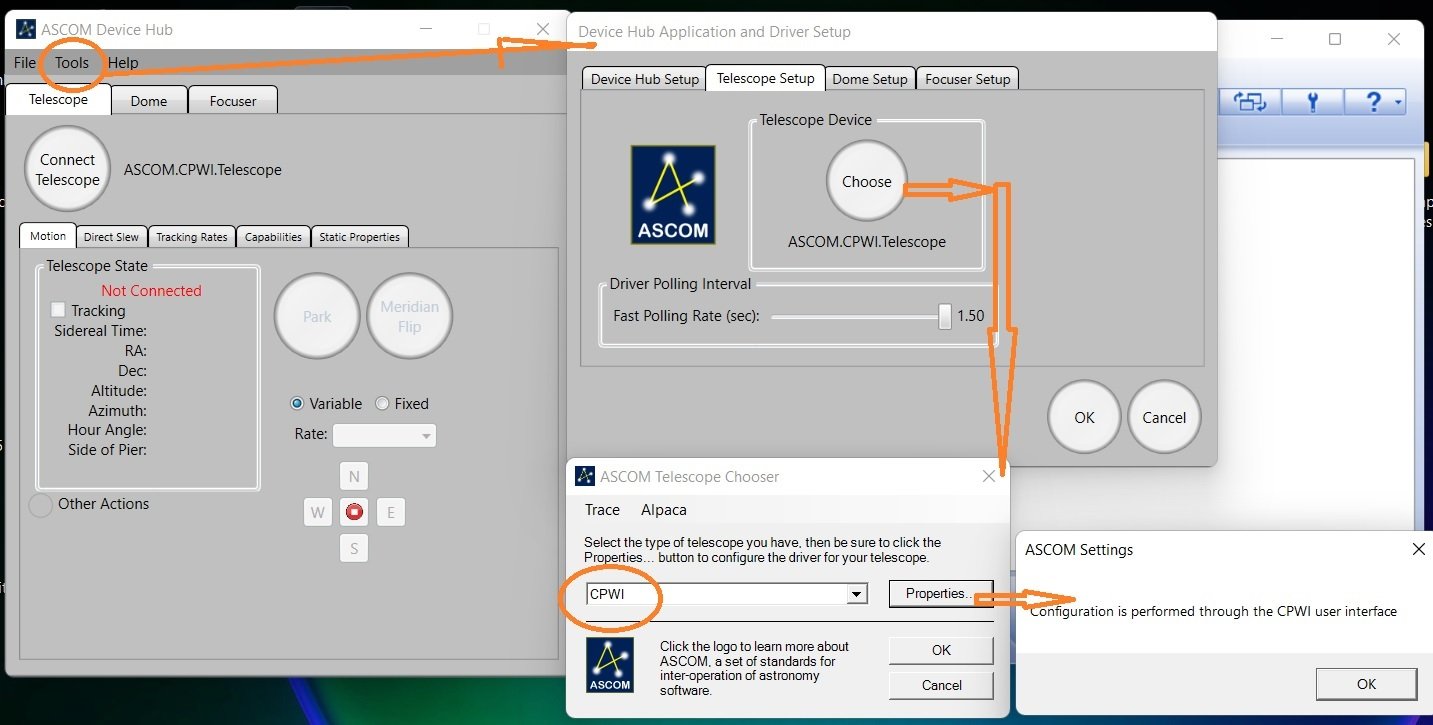
Task: Click the sync arrows icon in background window
Action: [x=1250, y=102]
